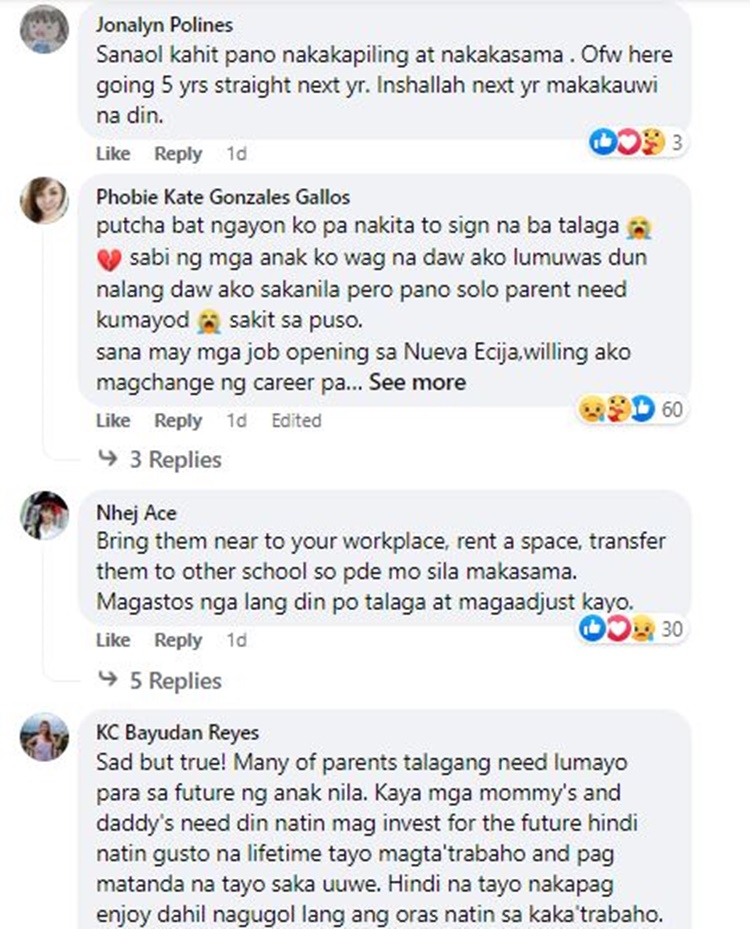Open Nhej Ace's profile name link
The height and width of the screenshot is (929, 750).
pyautogui.click(x=136, y=512)
